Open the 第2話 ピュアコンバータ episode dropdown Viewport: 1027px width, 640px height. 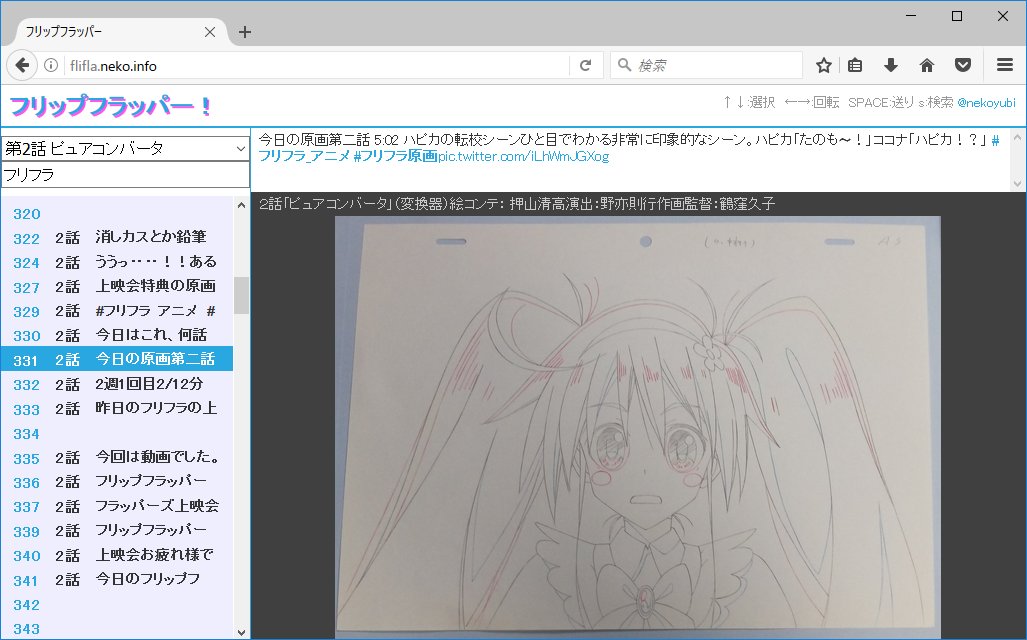tap(125, 149)
